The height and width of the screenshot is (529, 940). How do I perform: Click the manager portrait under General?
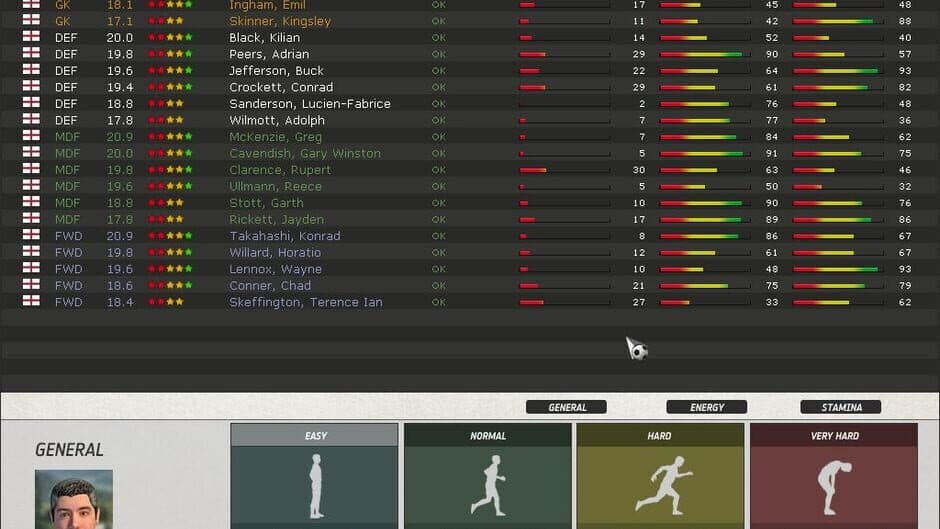[x=73, y=499]
